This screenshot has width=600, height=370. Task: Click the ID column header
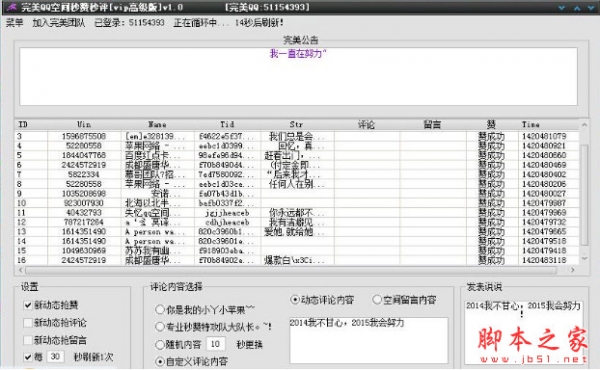click(x=31, y=124)
